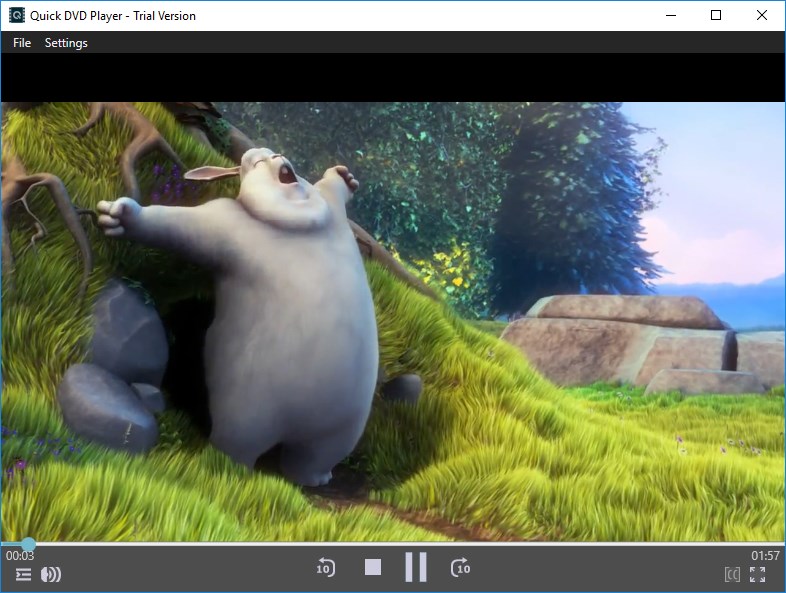Open the Settings menu
Screen dimensions: 786x593
point(66,43)
